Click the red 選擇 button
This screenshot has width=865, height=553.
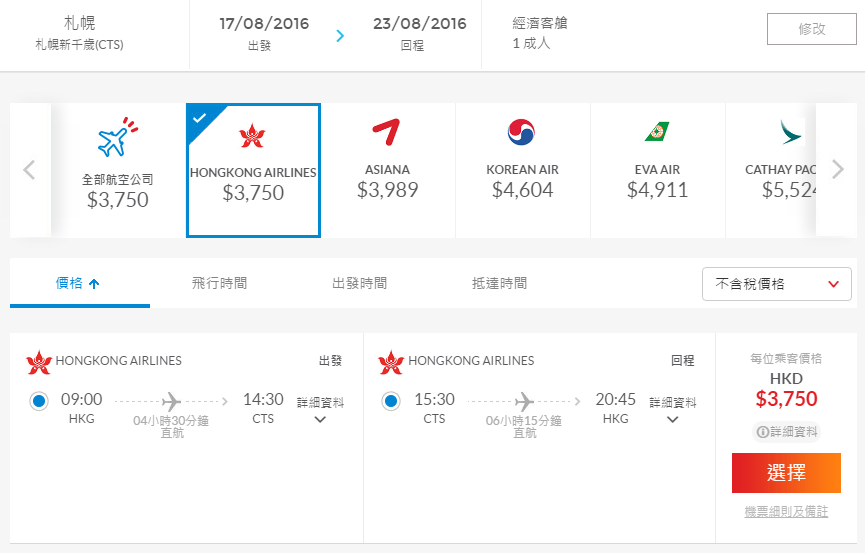point(786,473)
